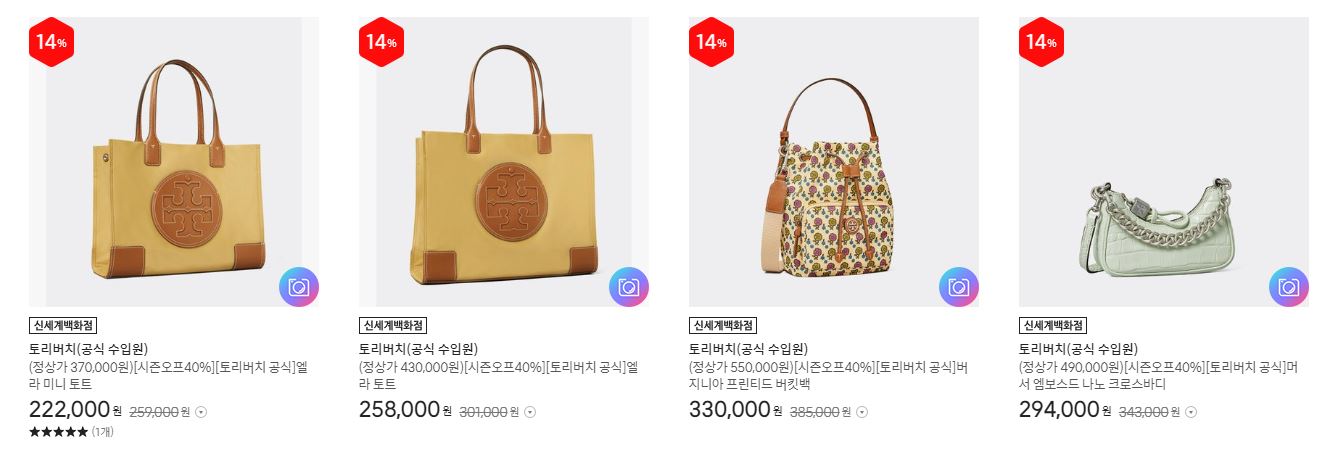The width and height of the screenshot is (1332, 462).
Task: View five-star review rating (1개)
Action: coord(71,433)
